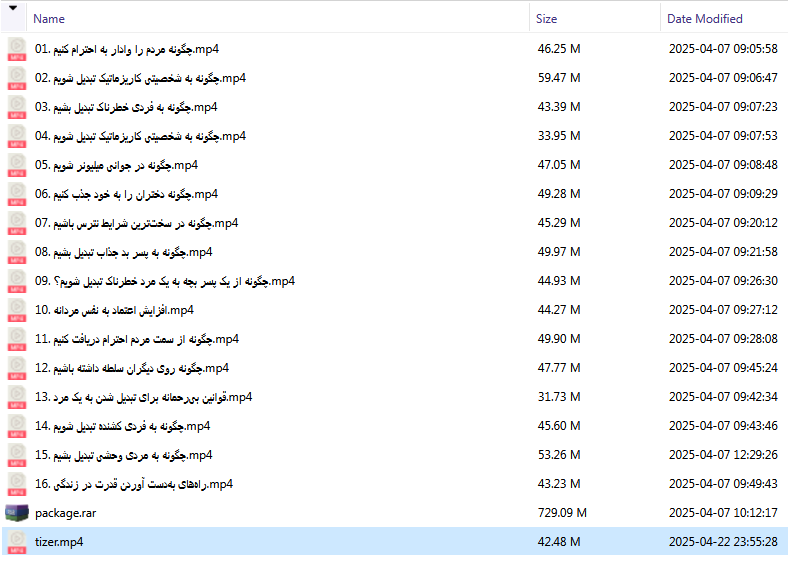Image resolution: width=788 pixels, height=575 pixels.
Task: Click the 42.48 M size value
Action: 559,542
